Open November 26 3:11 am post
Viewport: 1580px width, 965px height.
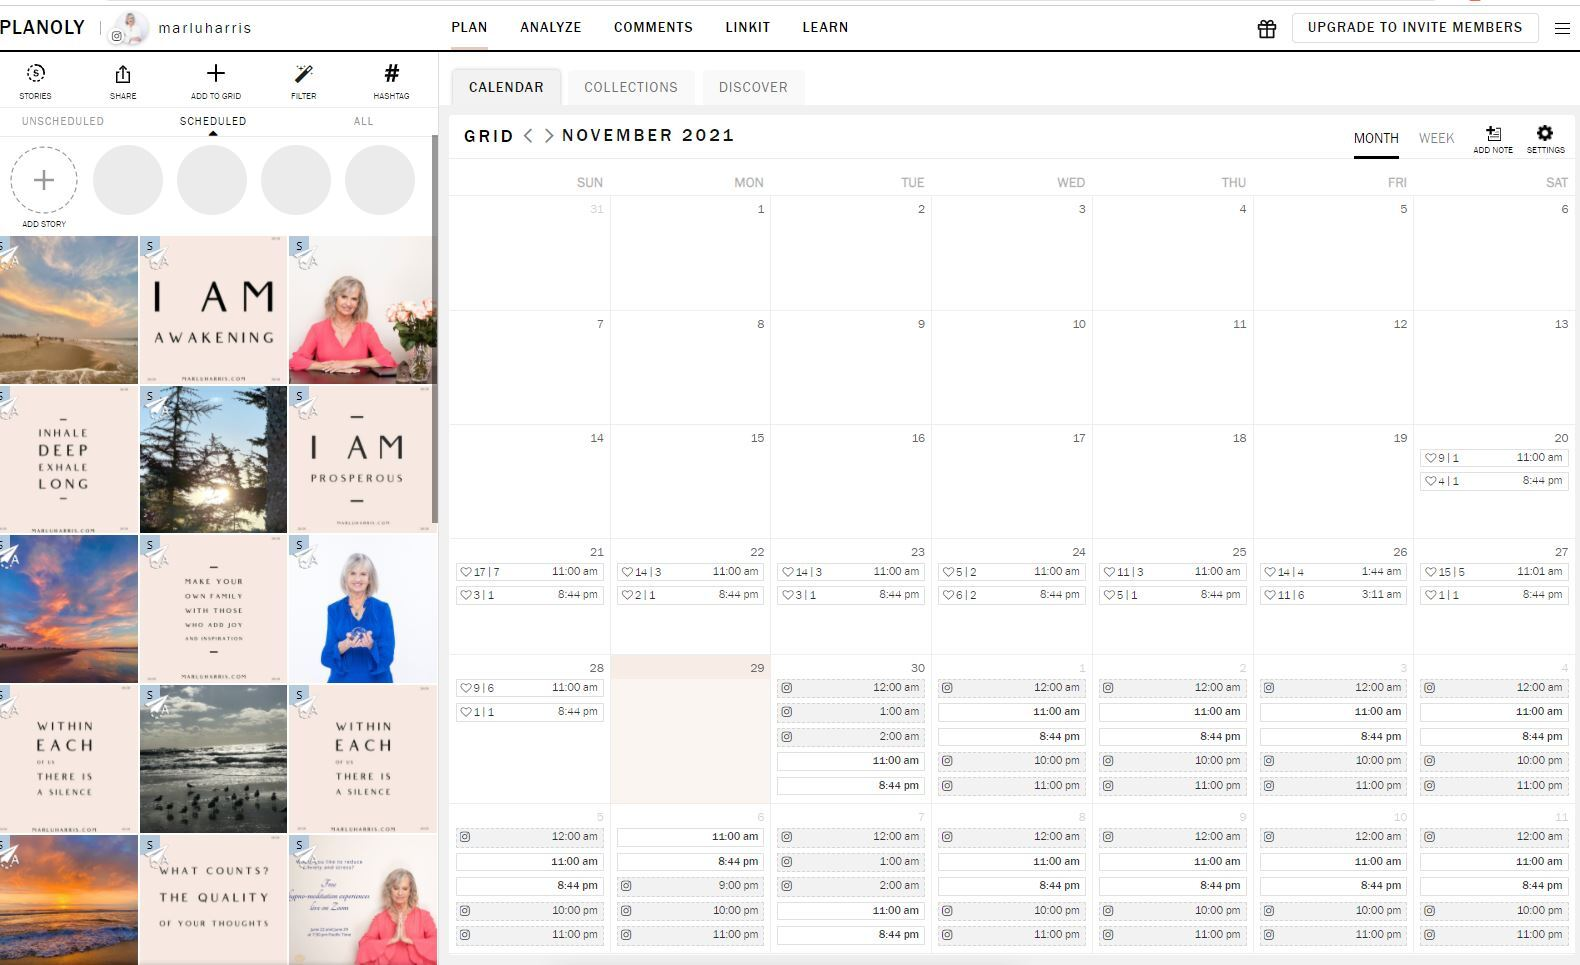(x=1333, y=595)
